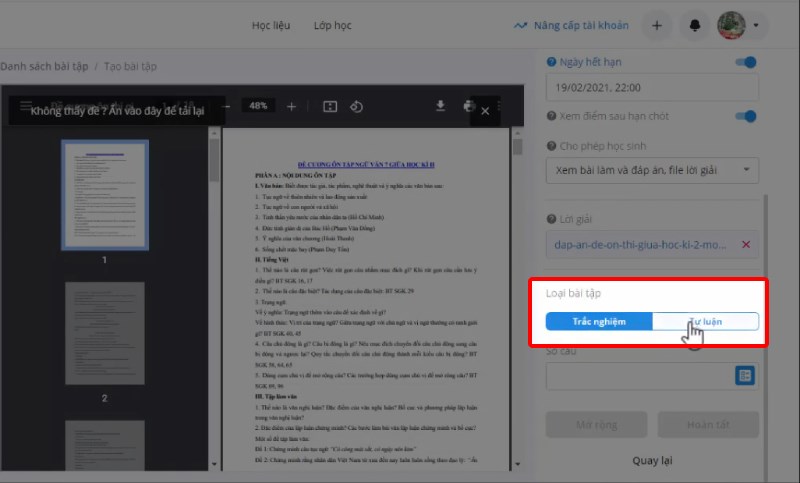Close the PDF overlay with X

point(485,111)
